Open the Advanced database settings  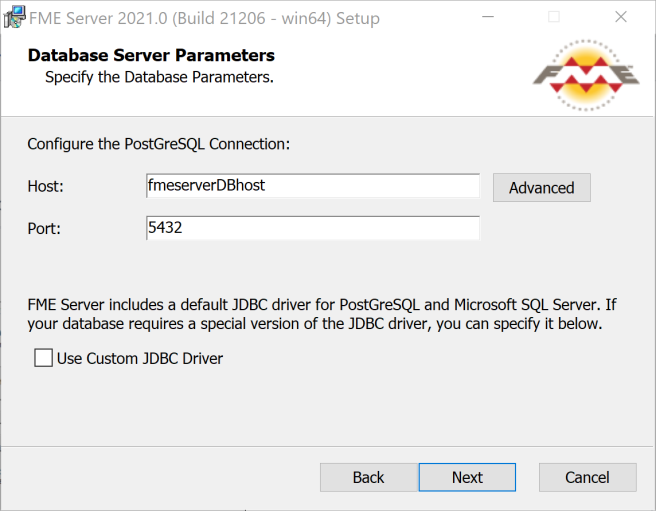tap(541, 188)
